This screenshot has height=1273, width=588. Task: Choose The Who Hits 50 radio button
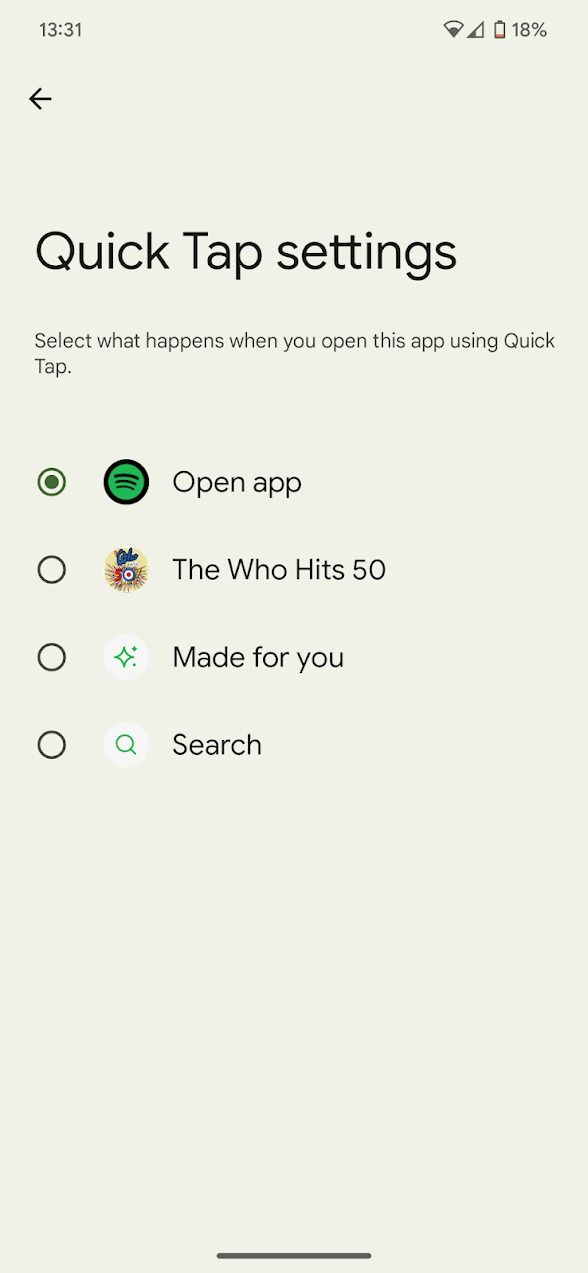pos(52,569)
